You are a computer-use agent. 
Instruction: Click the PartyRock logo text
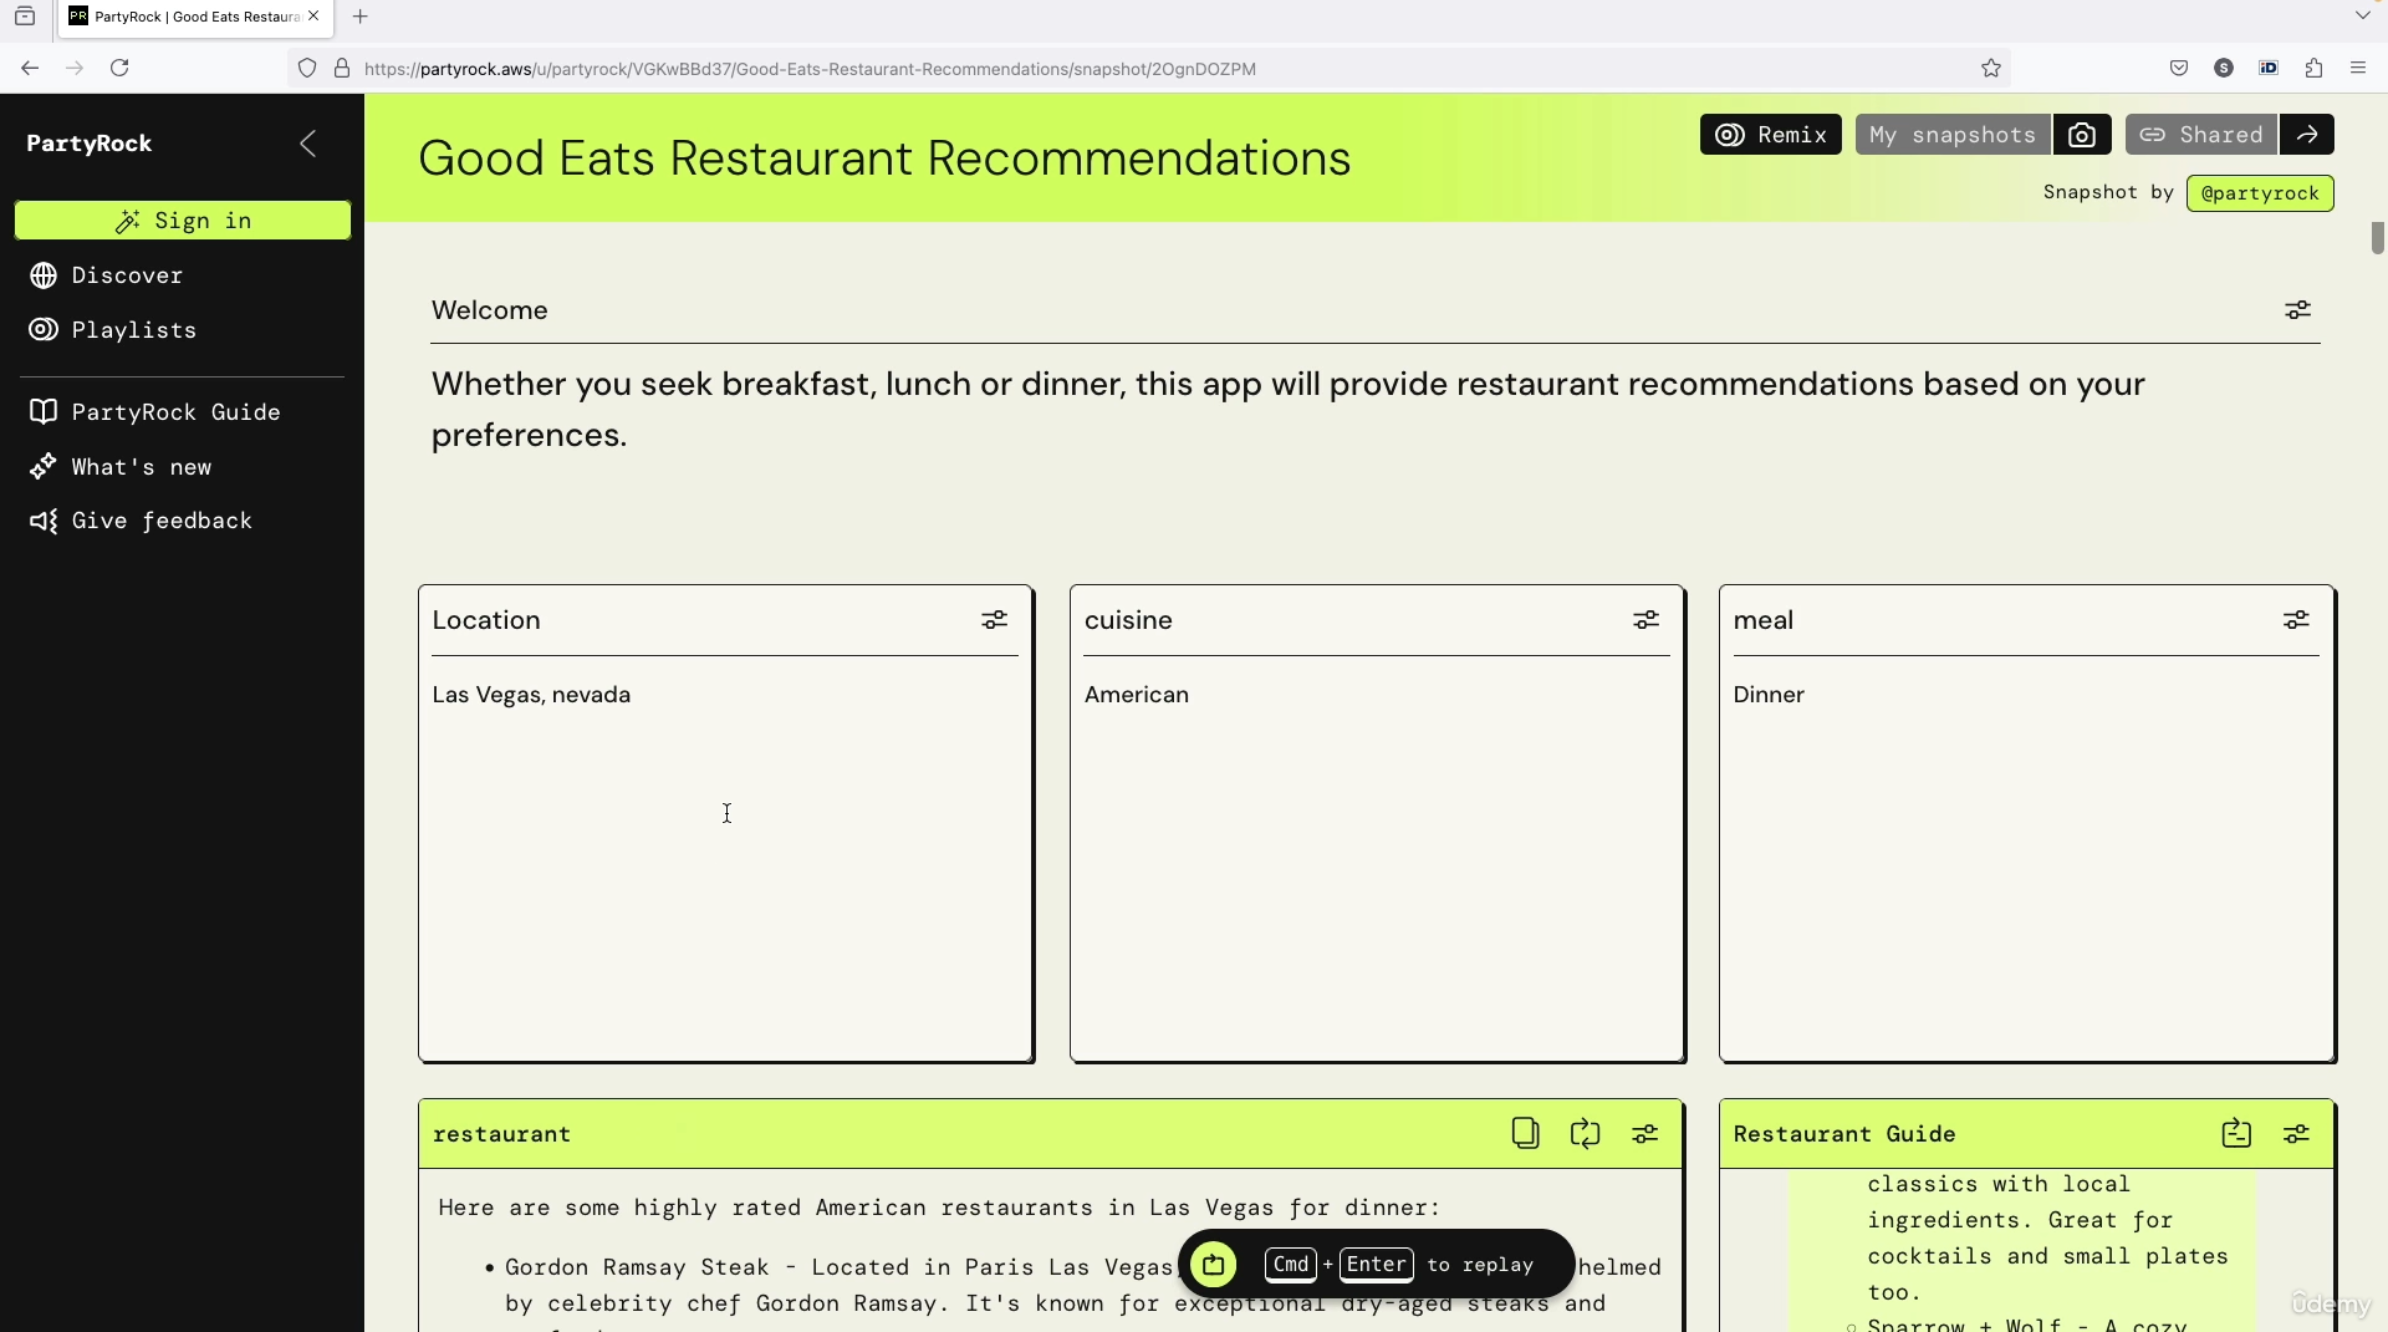click(x=89, y=144)
